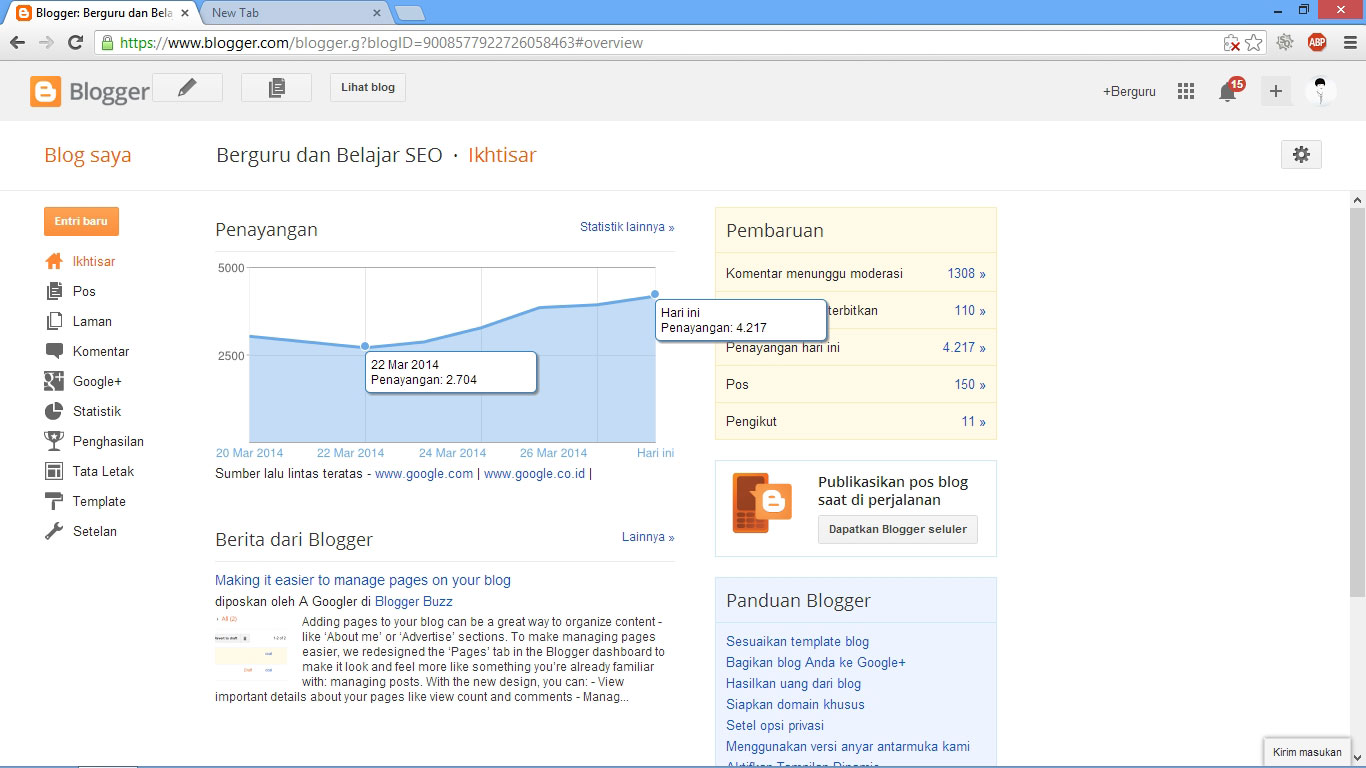This screenshot has height=768, width=1366.
Task: Go back with browser back arrow
Action: click(x=17, y=43)
